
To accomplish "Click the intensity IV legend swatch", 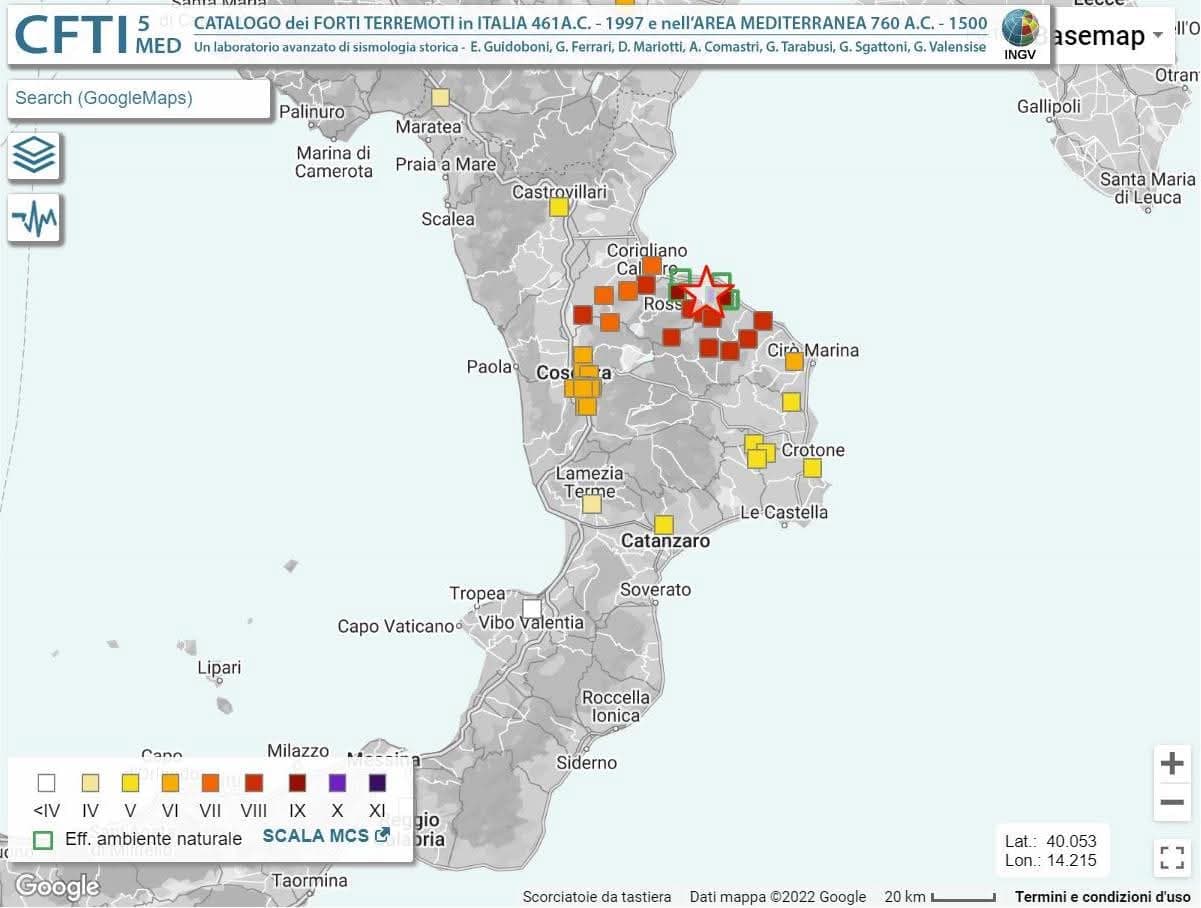I will tap(90, 782).
